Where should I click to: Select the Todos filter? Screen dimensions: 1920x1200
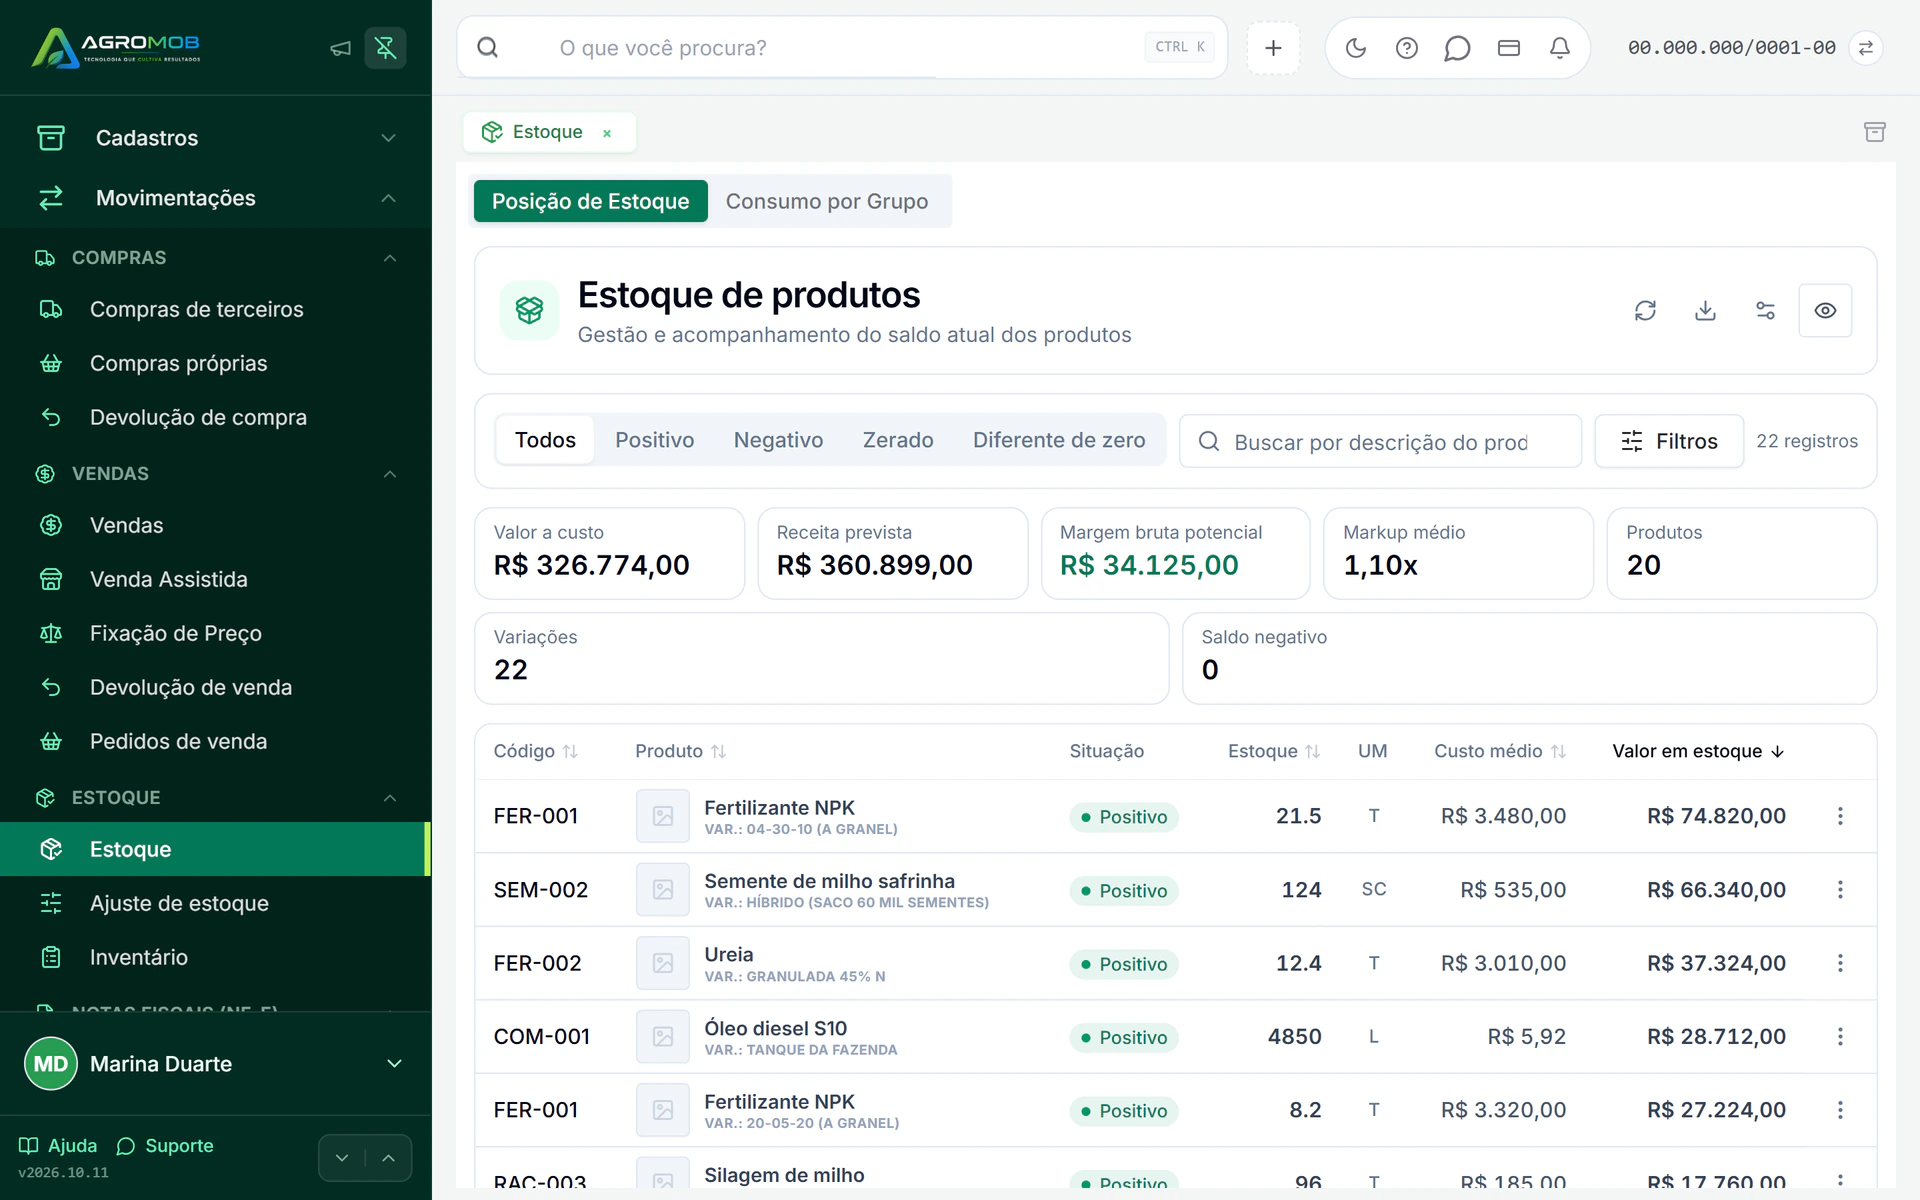click(x=545, y=440)
